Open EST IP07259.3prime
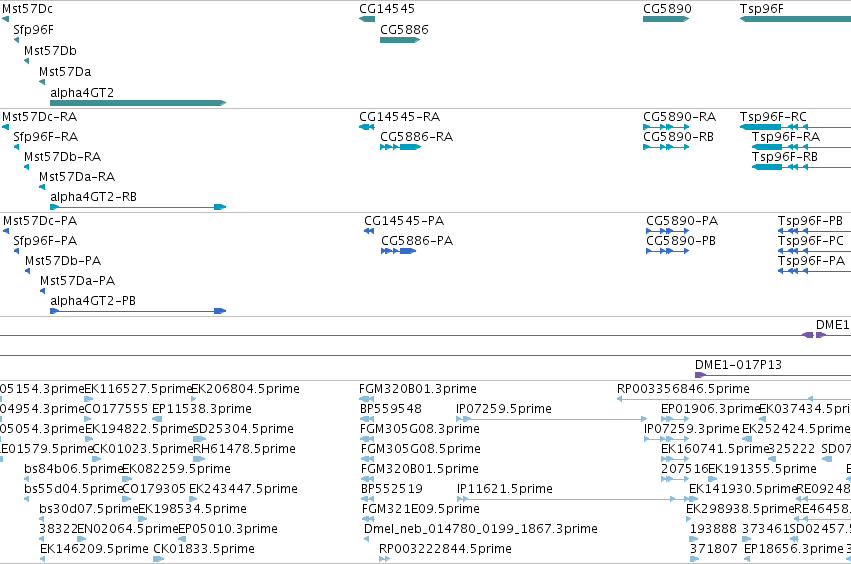This screenshot has width=851, height=564. [x=692, y=429]
